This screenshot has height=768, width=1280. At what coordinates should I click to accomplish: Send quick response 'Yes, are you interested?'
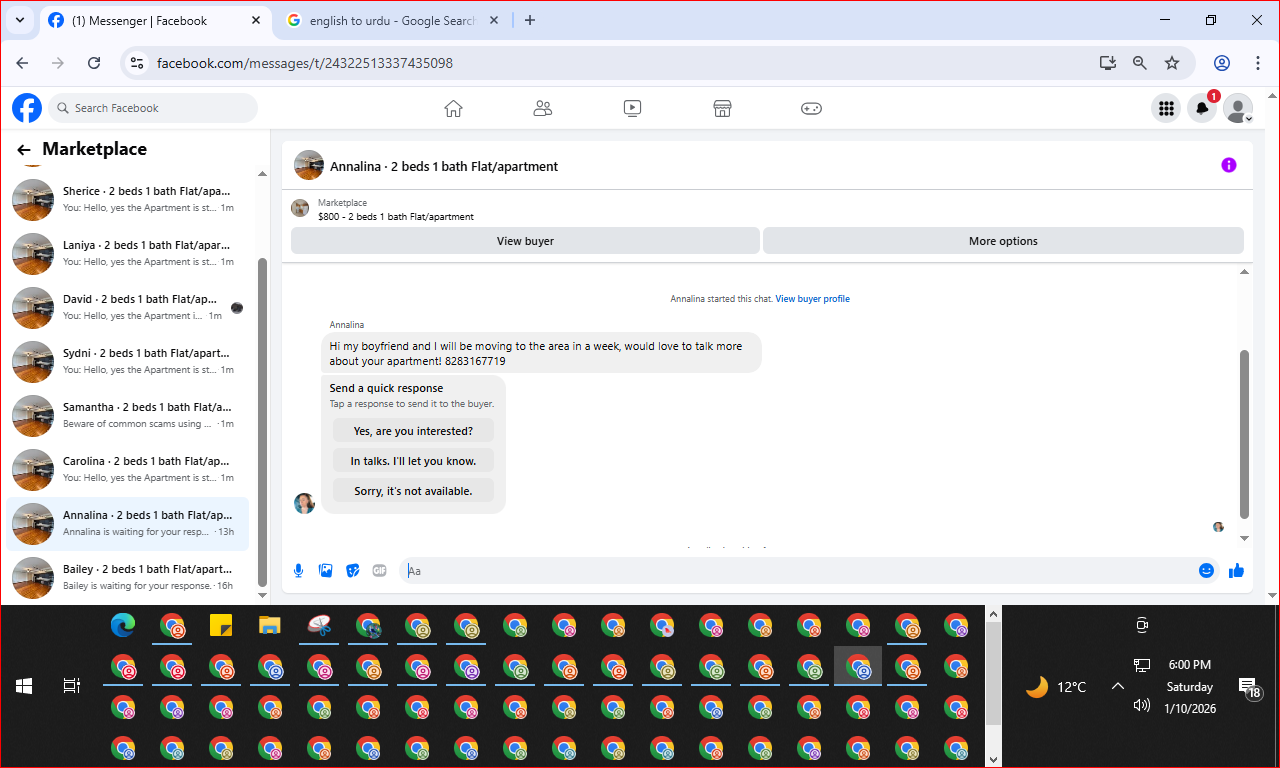(x=413, y=431)
